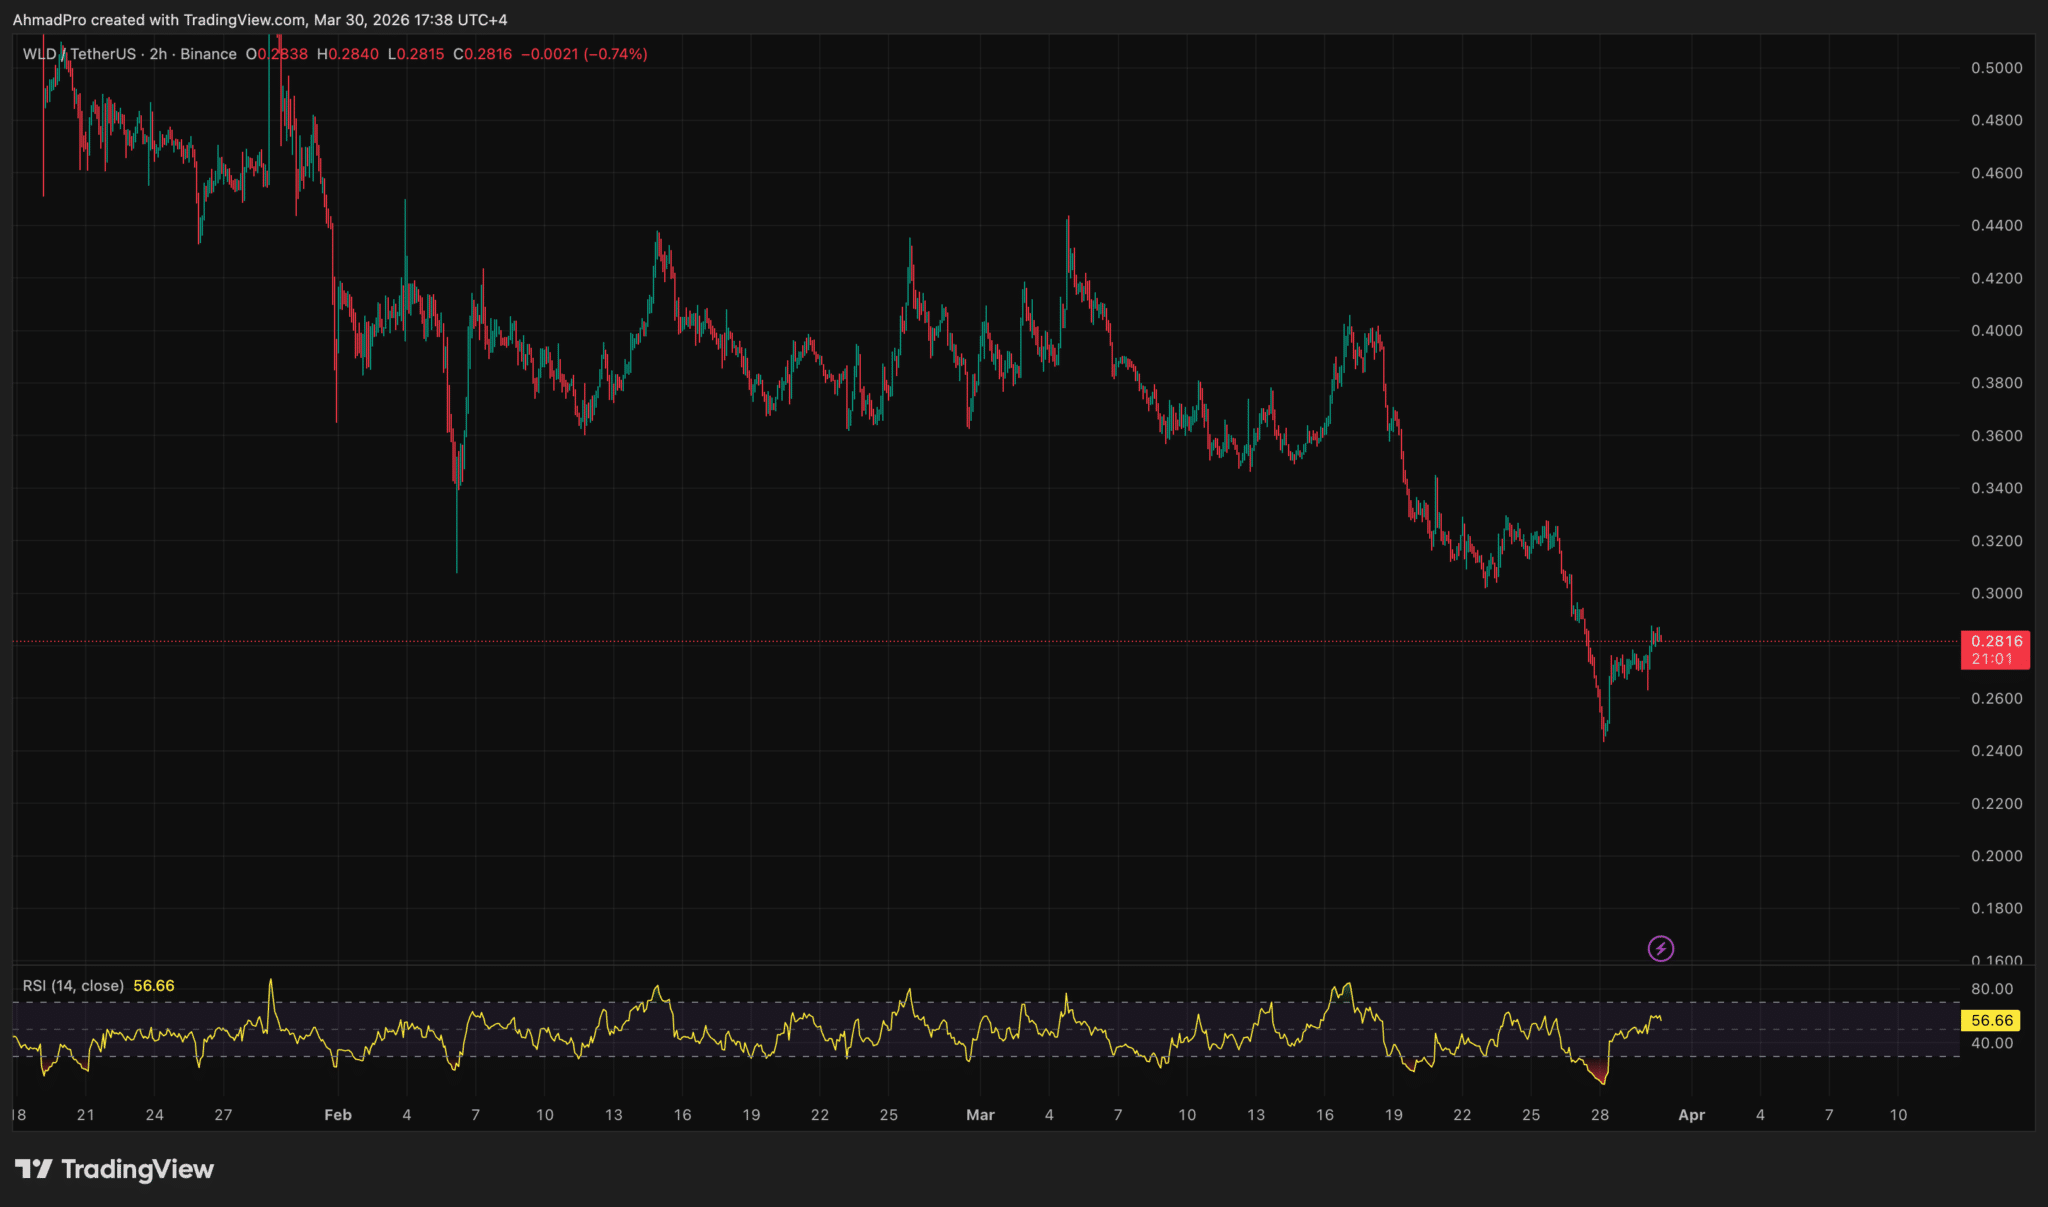Click the -0.0021 (-0.74%) change value
This screenshot has height=1207, width=2048.
tap(584, 54)
